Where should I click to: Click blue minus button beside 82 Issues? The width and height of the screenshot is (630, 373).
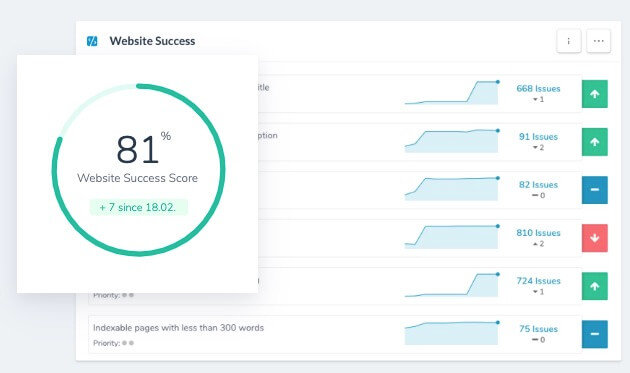click(x=595, y=190)
